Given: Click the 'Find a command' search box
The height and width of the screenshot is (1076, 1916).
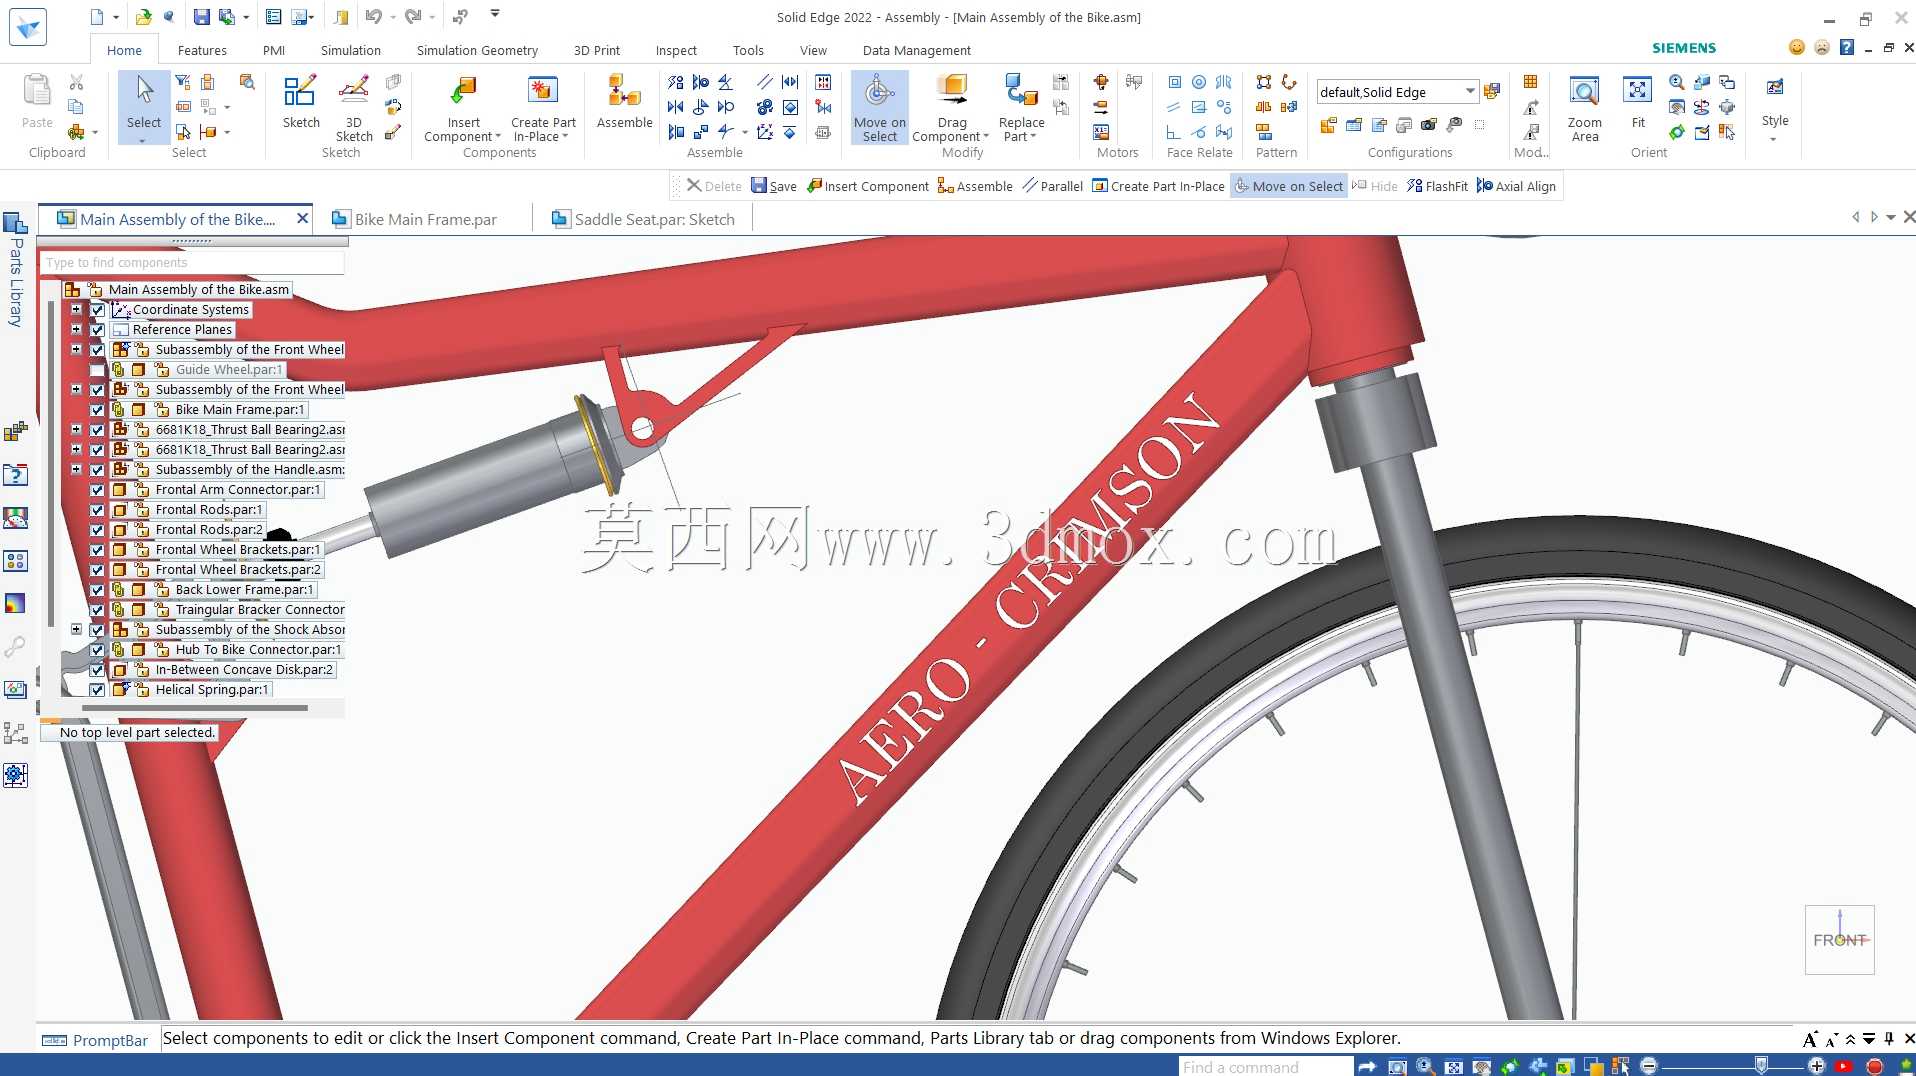Looking at the screenshot, I should pyautogui.click(x=1265, y=1067).
